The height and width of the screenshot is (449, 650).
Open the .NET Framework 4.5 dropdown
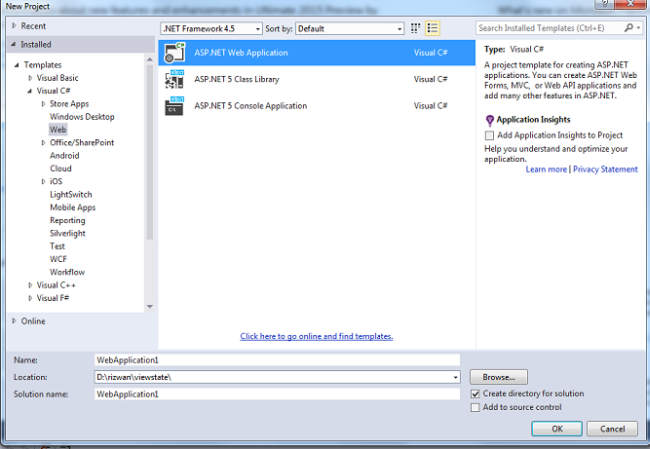coord(211,29)
